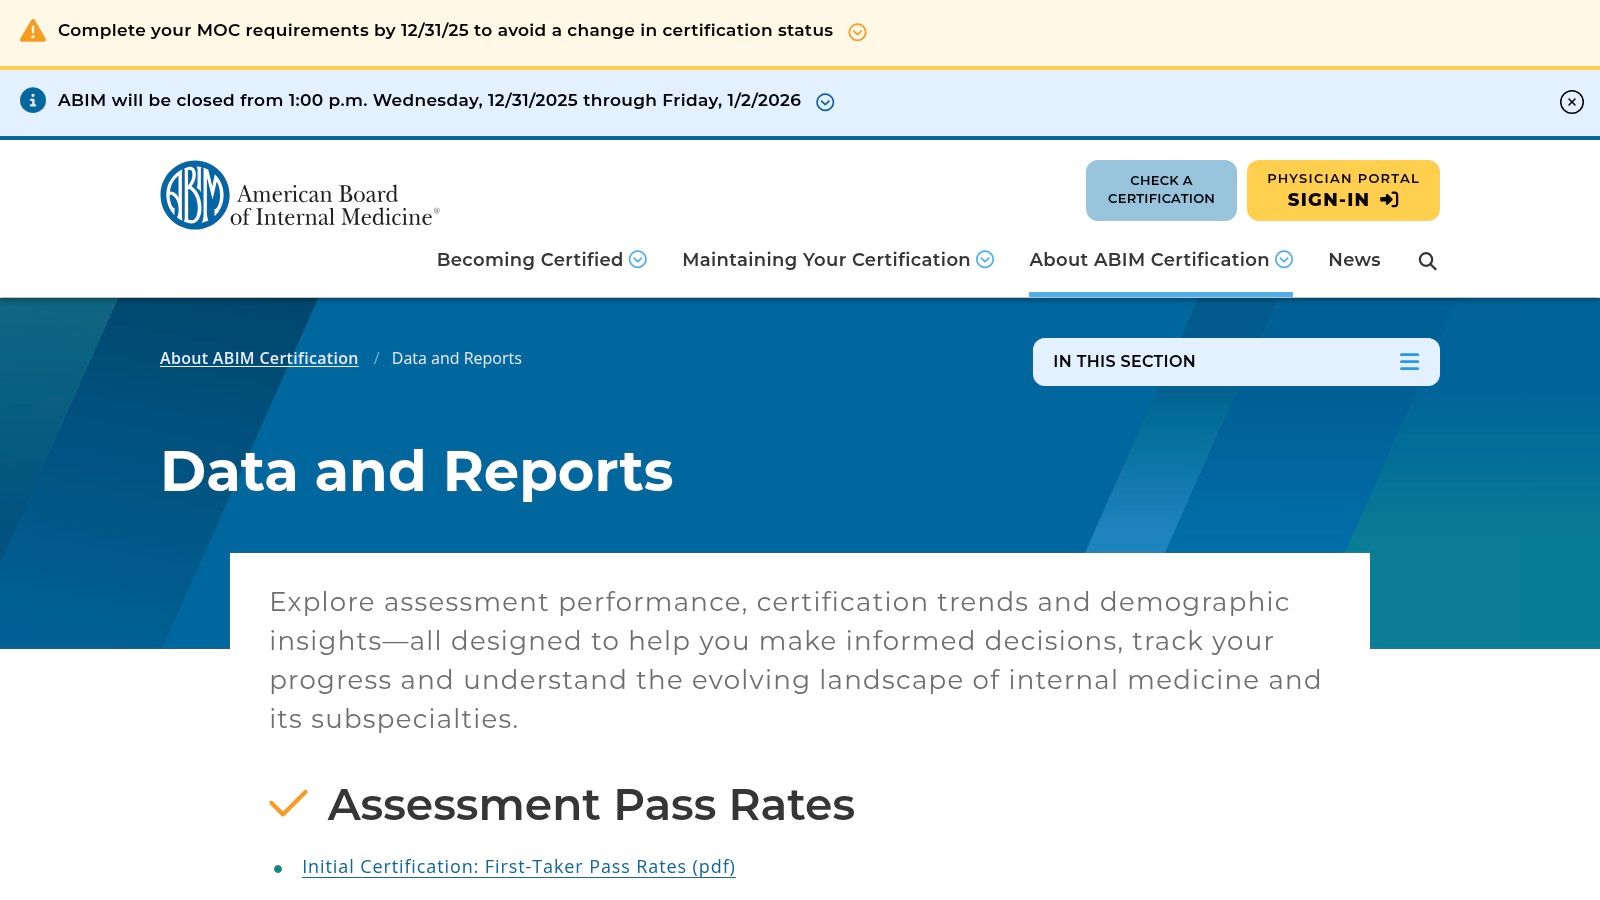The height and width of the screenshot is (900, 1600).
Task: Expand the Maintaining Your Certification dropdown
Action: point(985,260)
